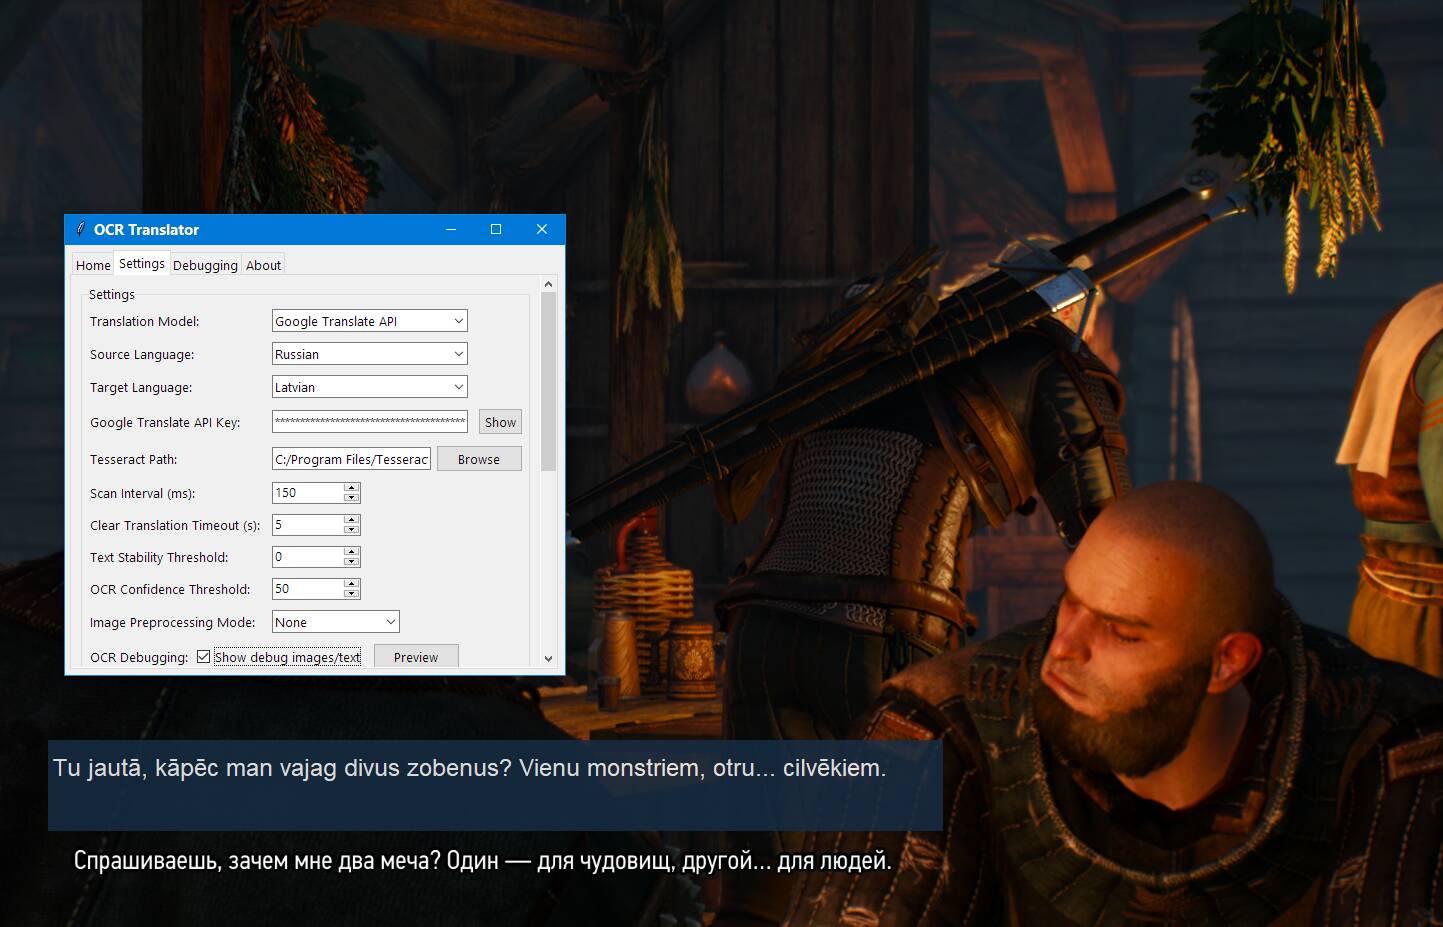Click the Text Stability Threshold field
Viewport: 1443px width, 927px height.
307,557
